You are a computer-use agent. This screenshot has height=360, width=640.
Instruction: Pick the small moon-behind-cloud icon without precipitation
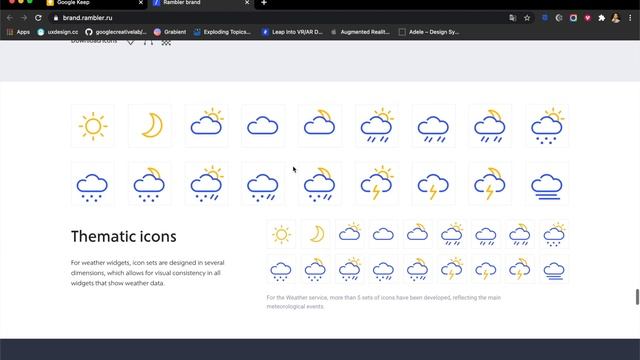coord(418,232)
